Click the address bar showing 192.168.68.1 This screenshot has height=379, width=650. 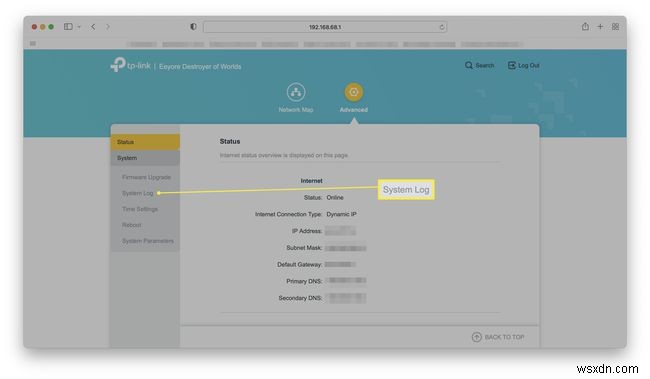coord(325,27)
